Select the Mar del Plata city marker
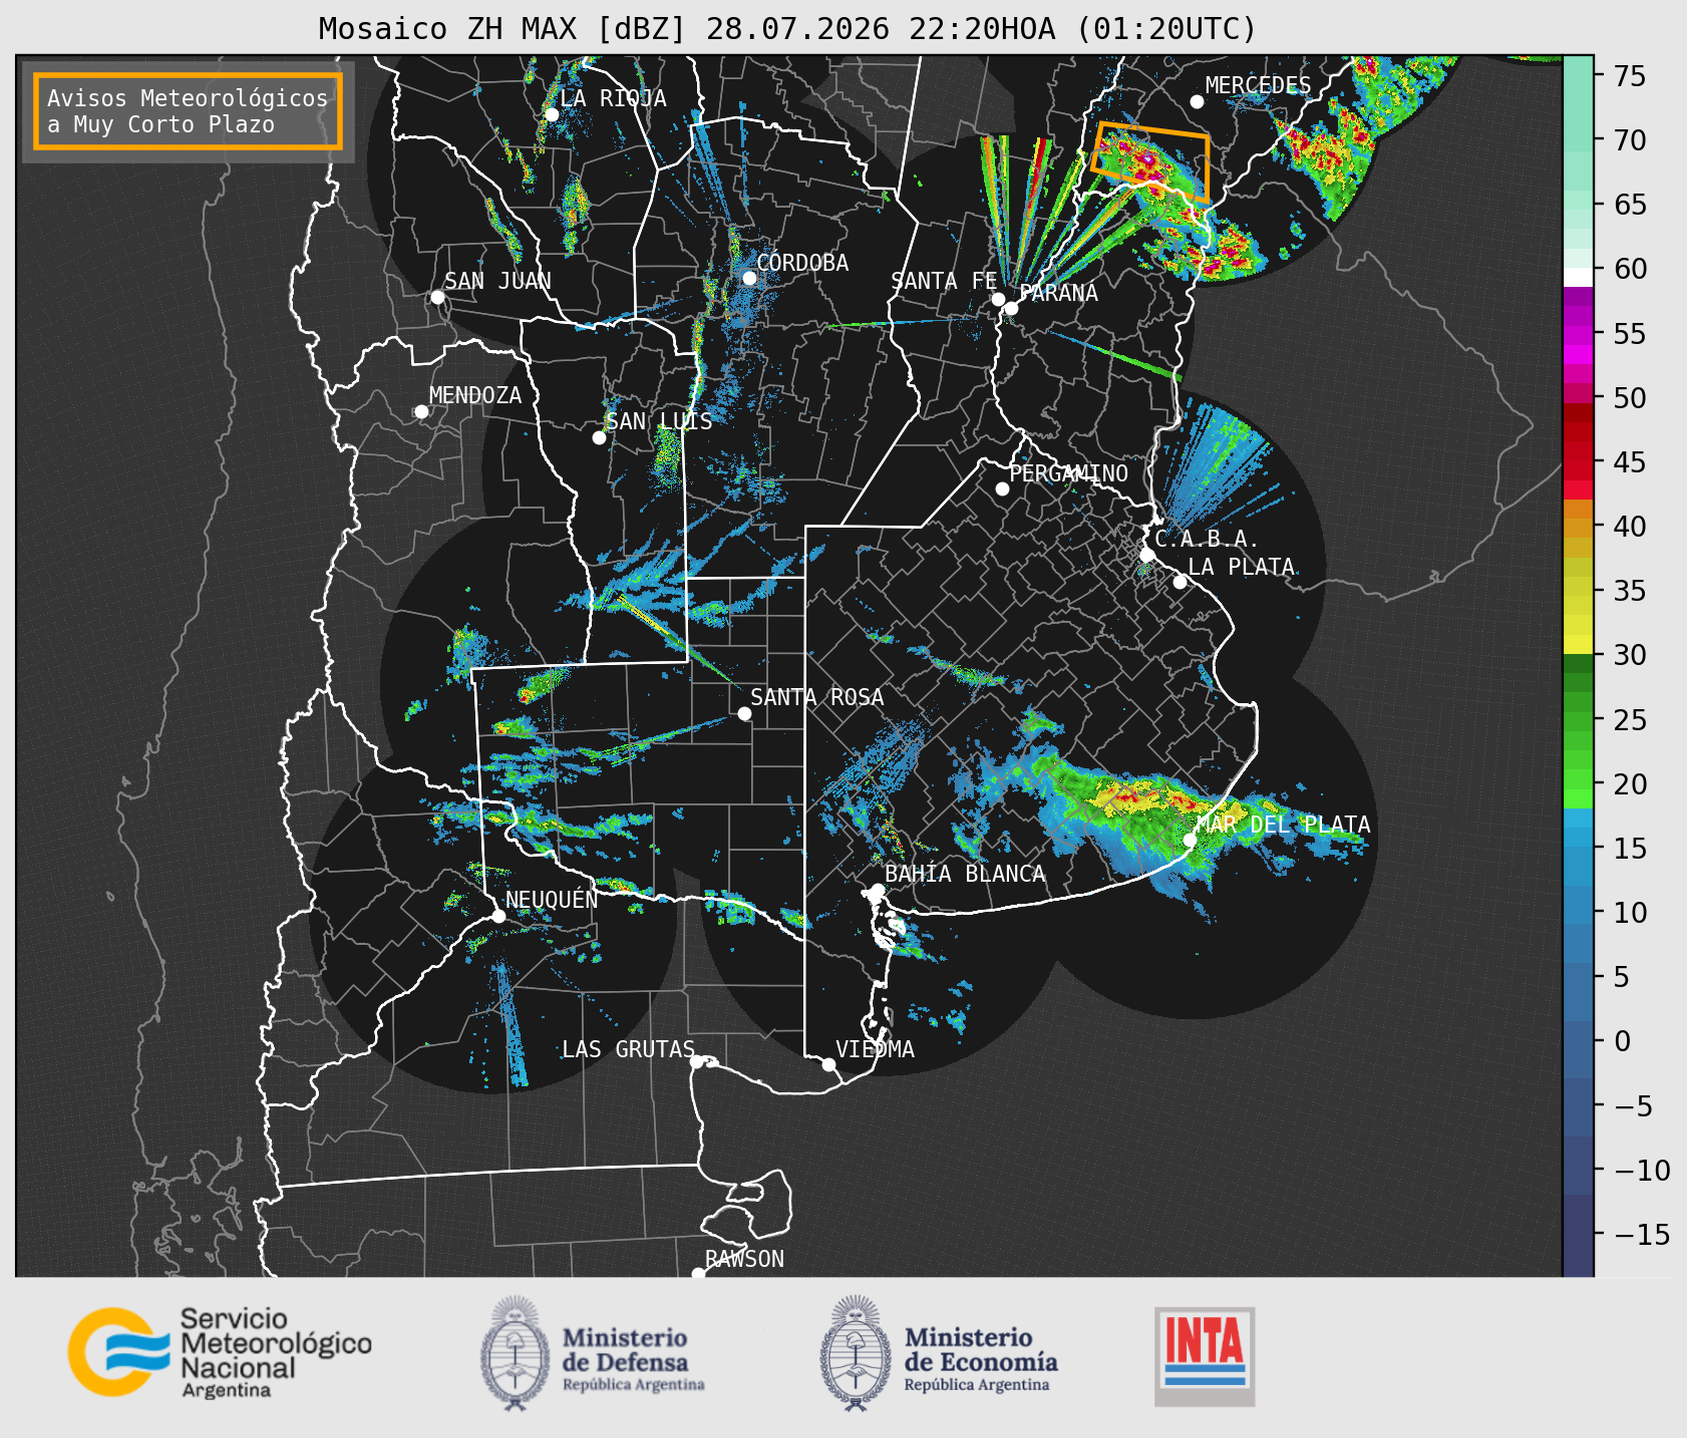 [1190, 840]
